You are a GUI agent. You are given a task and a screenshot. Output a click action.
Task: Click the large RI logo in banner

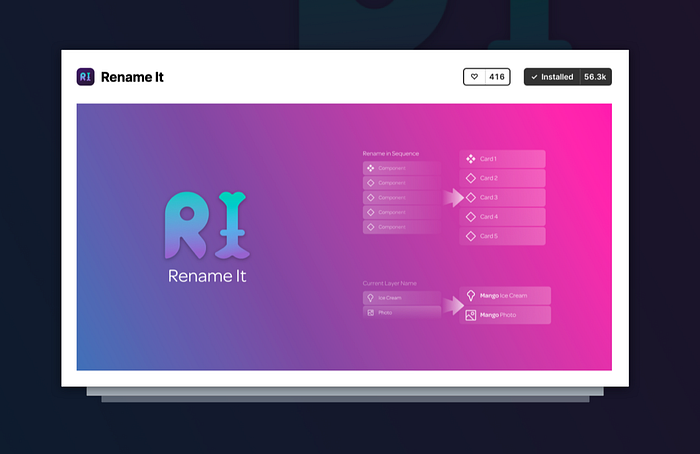[207, 225]
